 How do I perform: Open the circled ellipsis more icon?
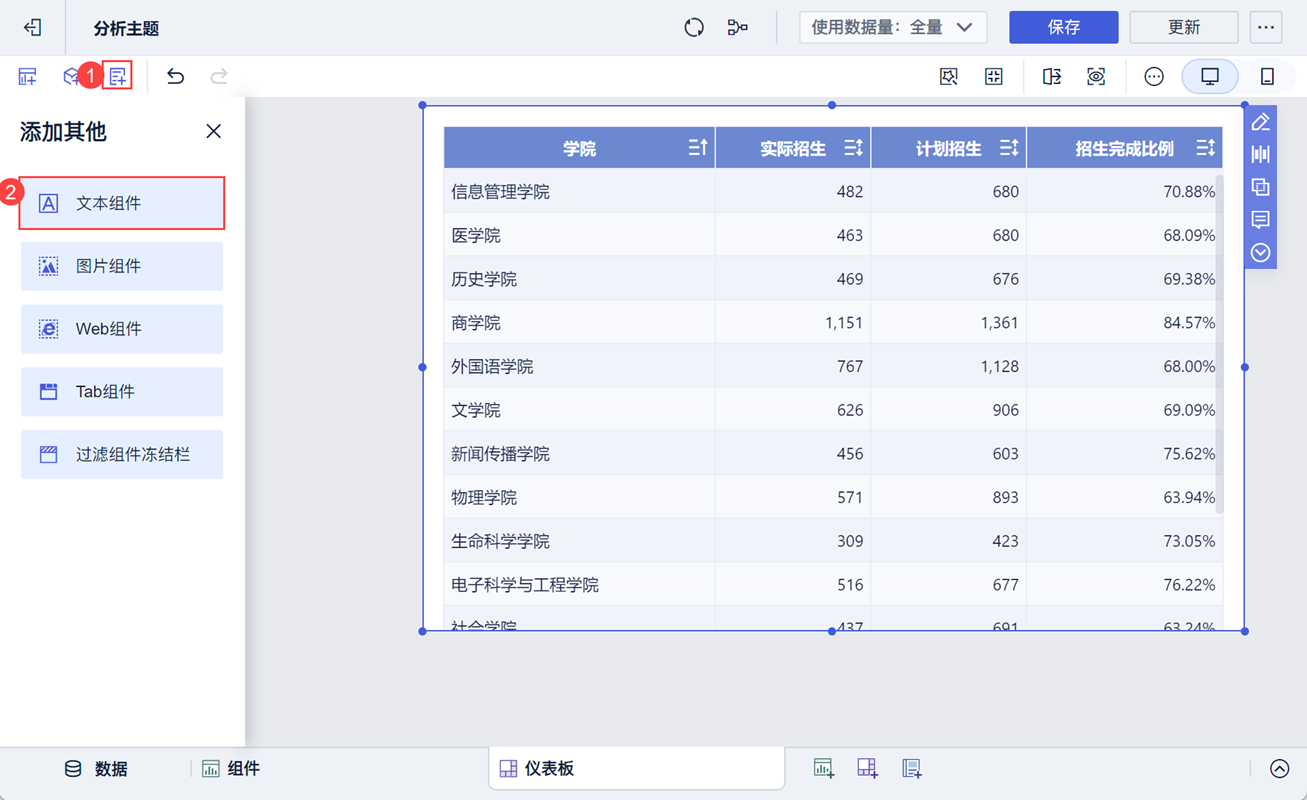[x=1154, y=76]
